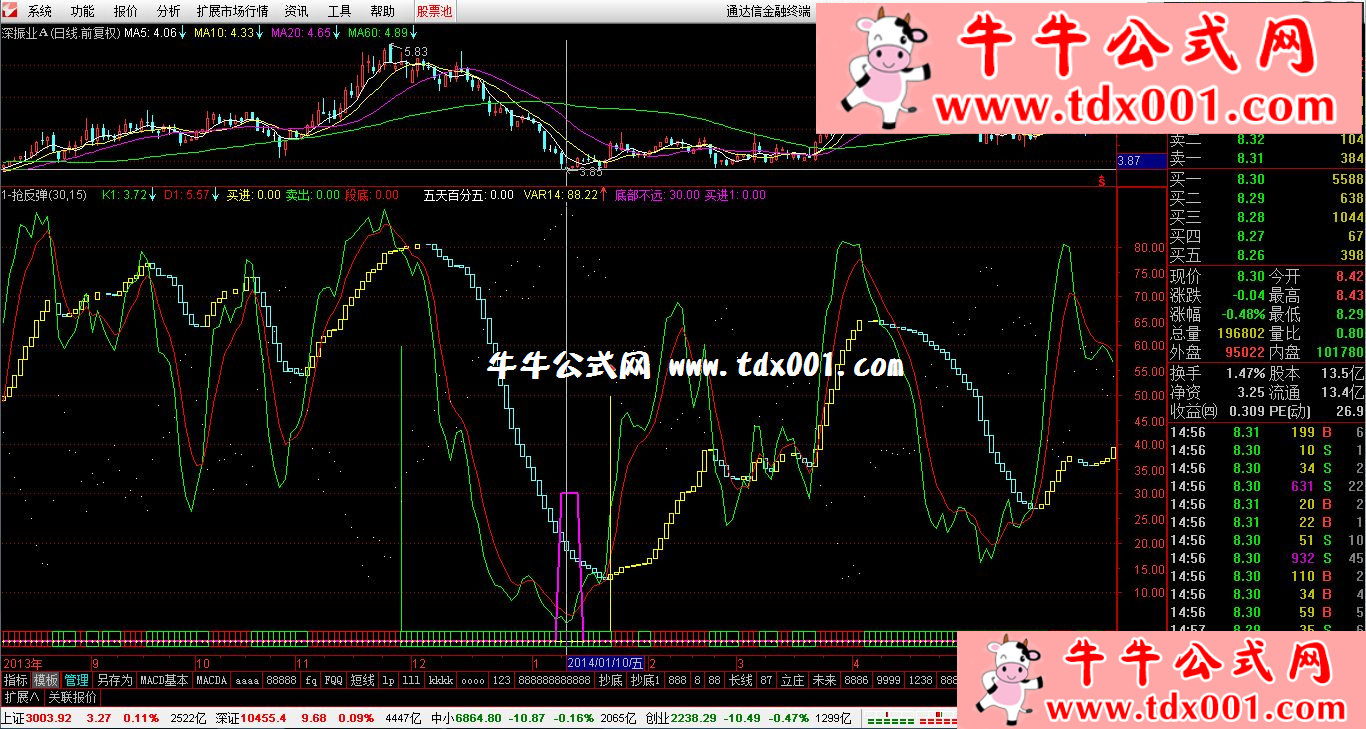The height and width of the screenshot is (729, 1366).
Task: Select the 模板 tab
Action: click(x=47, y=680)
